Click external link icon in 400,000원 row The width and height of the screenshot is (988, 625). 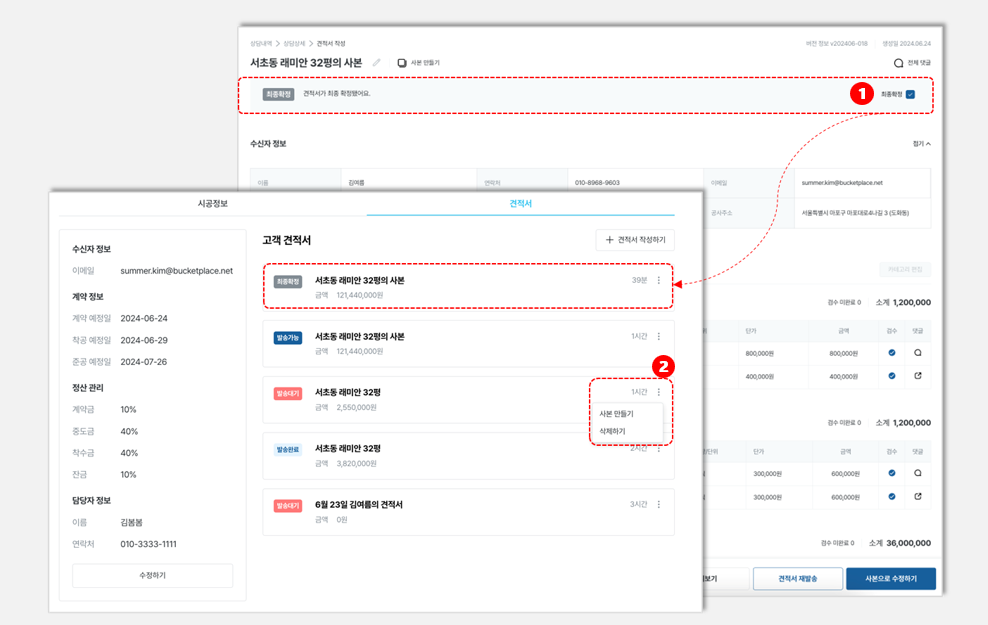click(x=917, y=376)
